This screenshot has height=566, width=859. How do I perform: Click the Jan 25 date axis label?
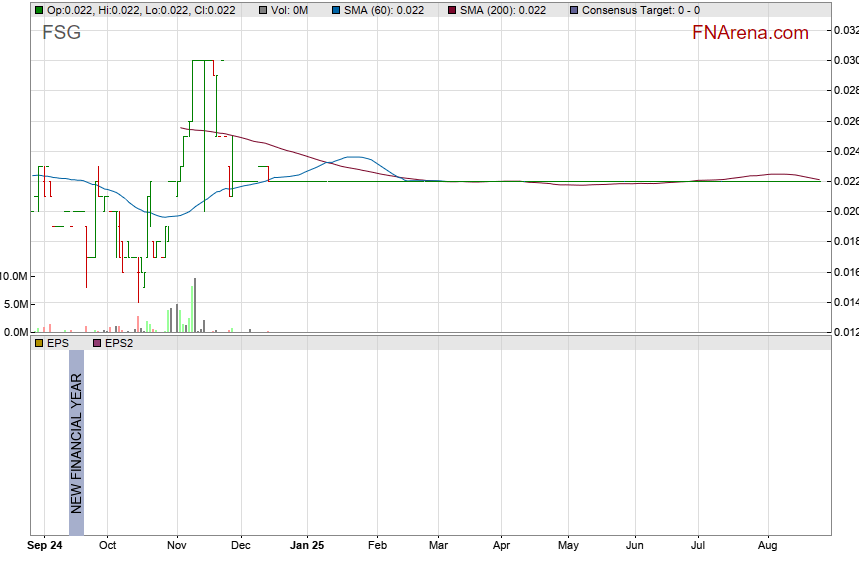(x=306, y=546)
